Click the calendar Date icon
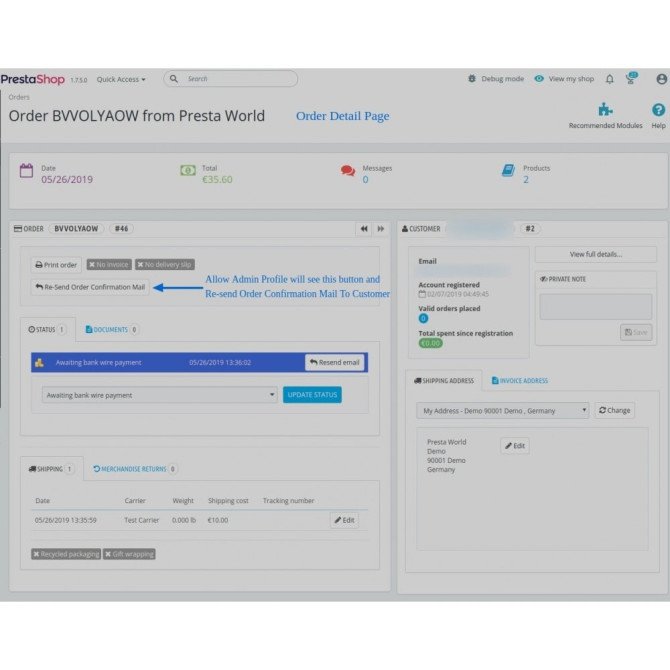 tap(26, 170)
